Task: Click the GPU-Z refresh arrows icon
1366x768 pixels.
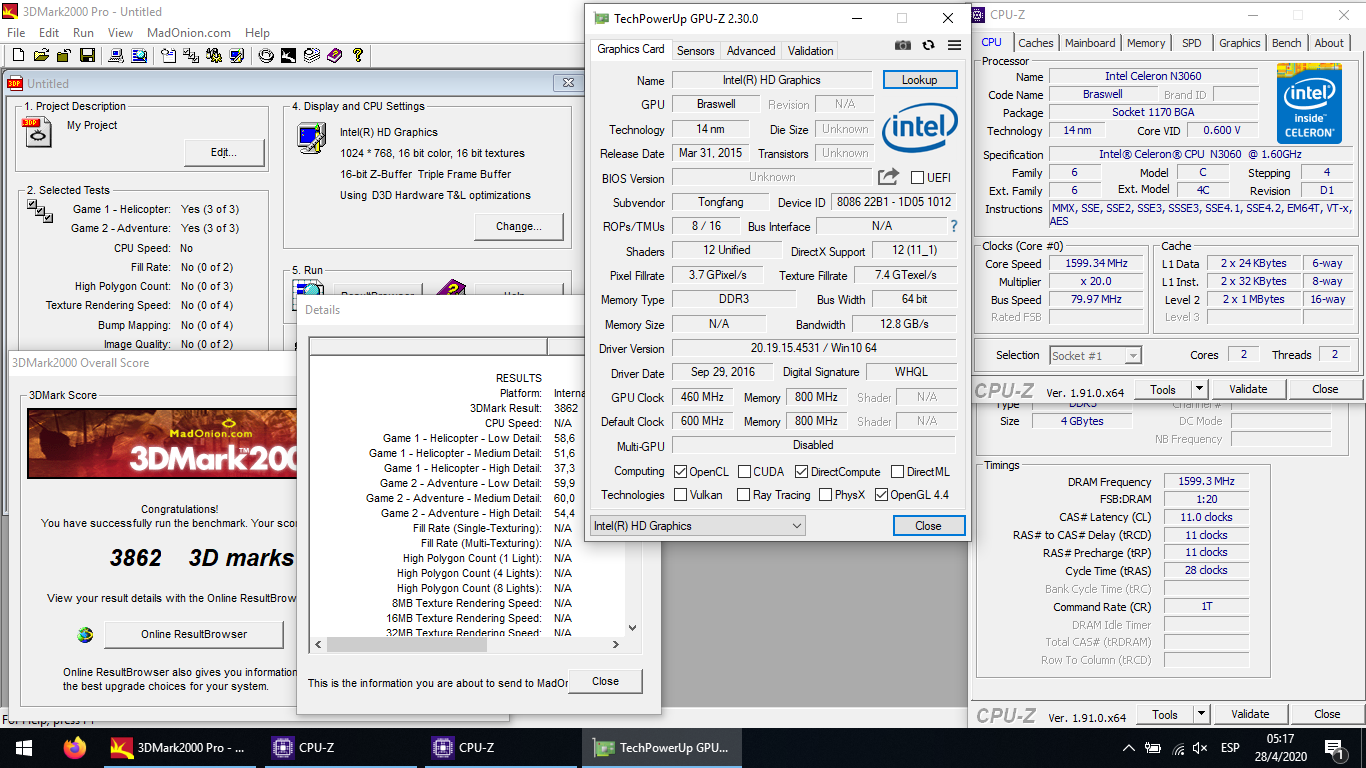Action: click(928, 46)
